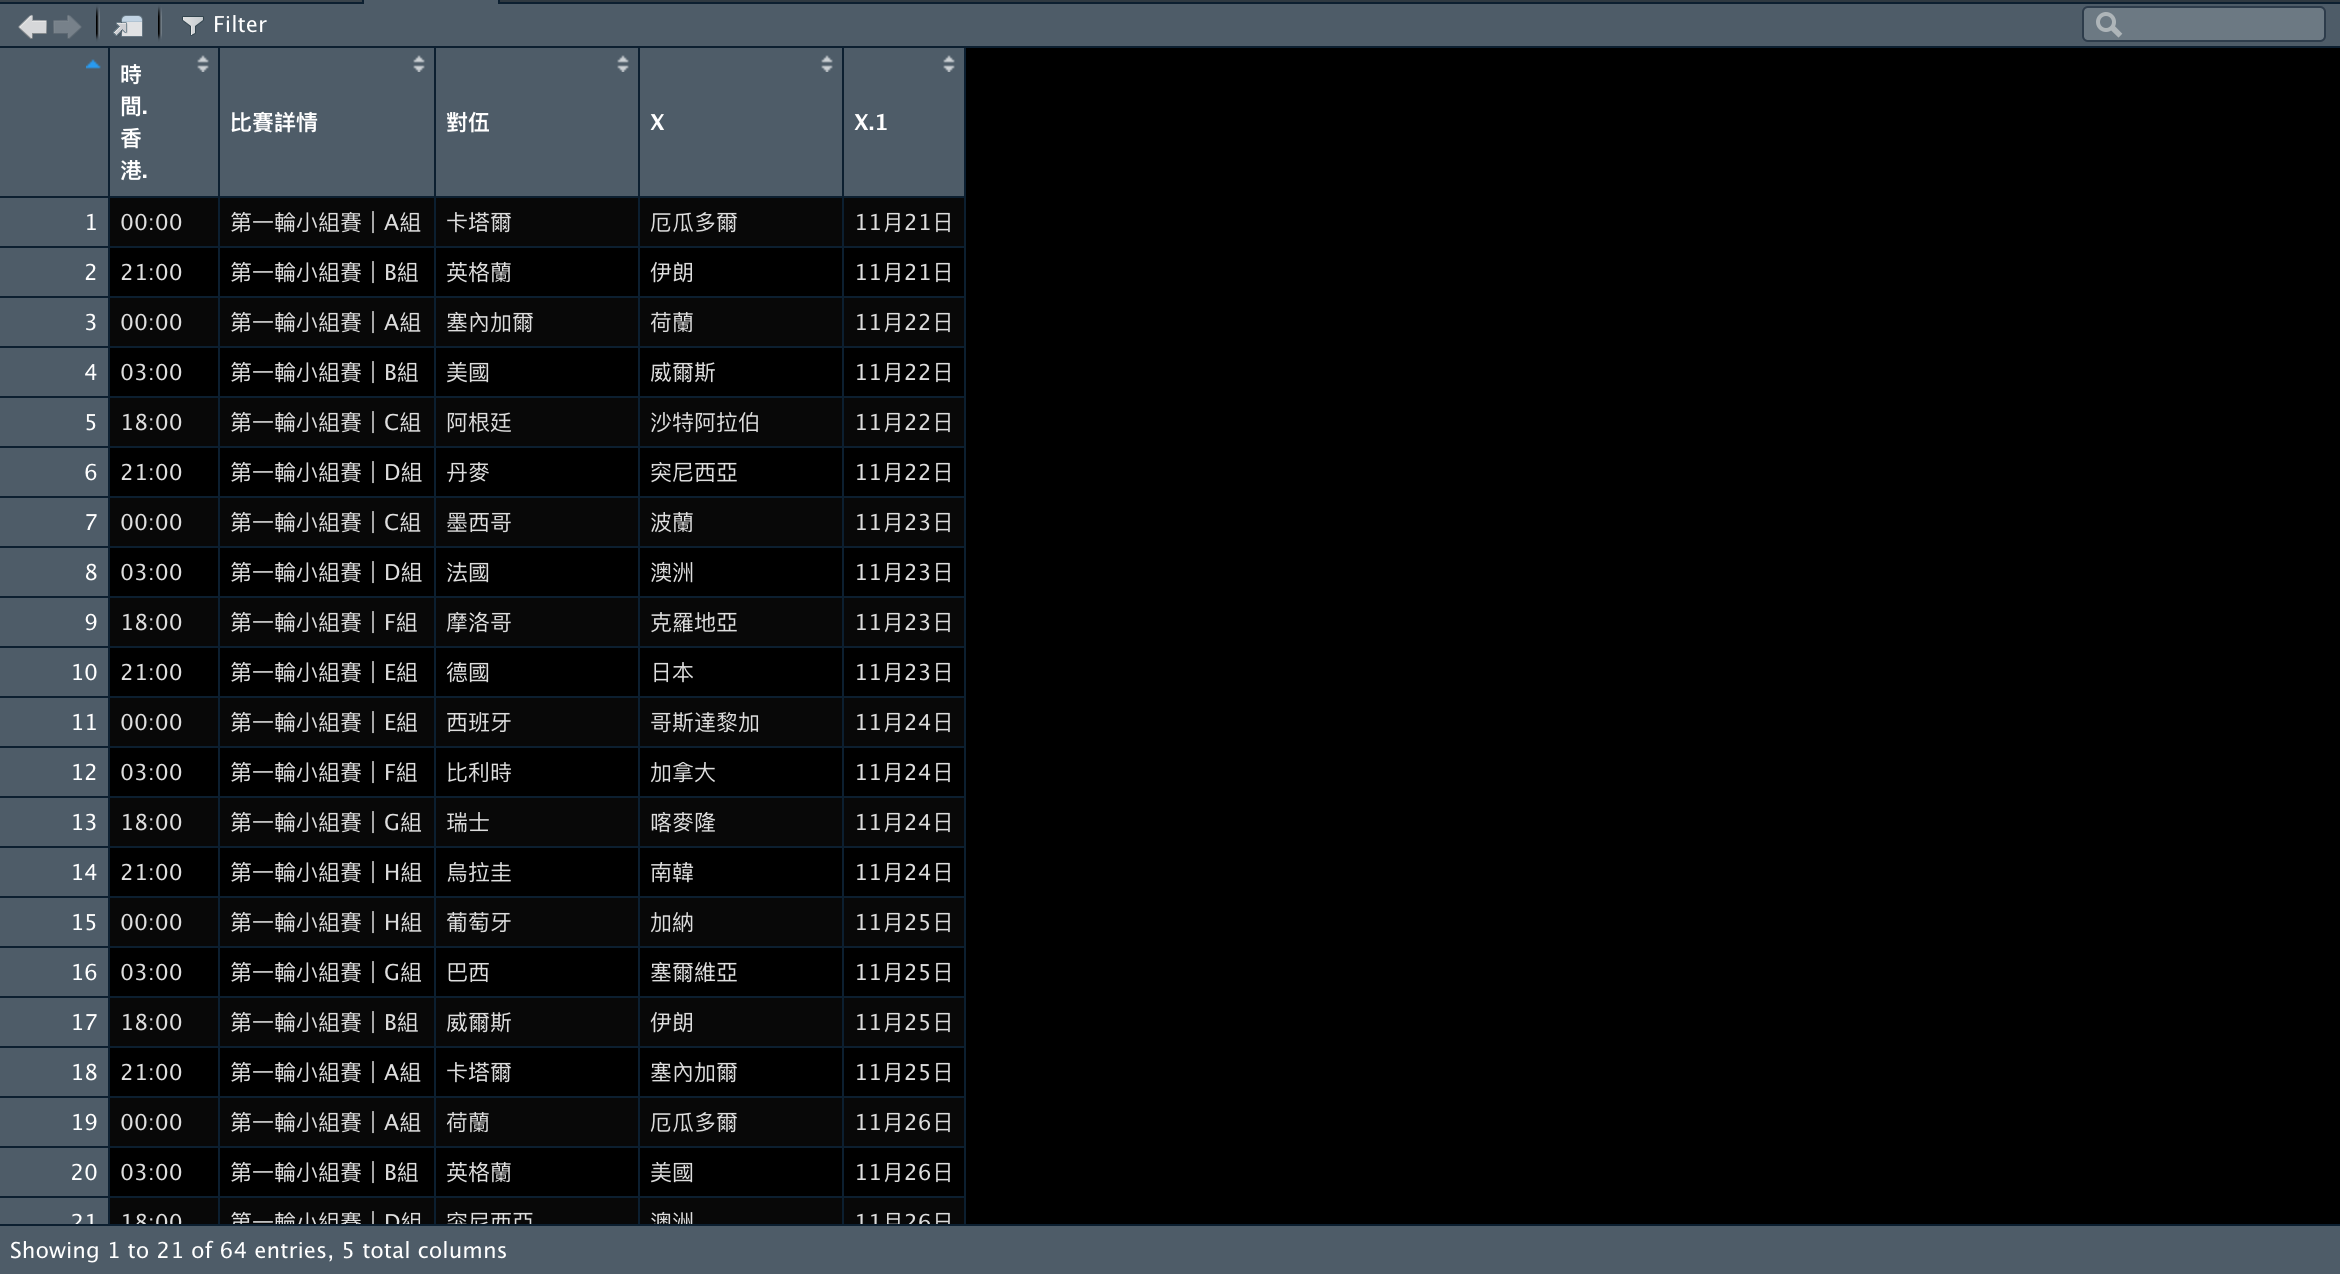Click cell 喀麥隆 in row 13
This screenshot has width=2340, height=1274.
click(741, 822)
